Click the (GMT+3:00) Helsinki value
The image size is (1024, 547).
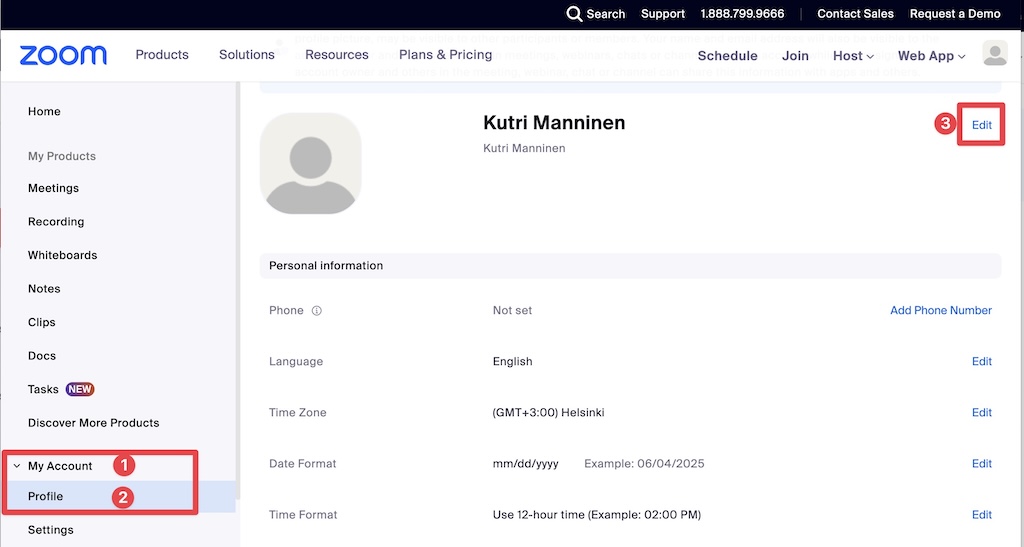(x=549, y=413)
